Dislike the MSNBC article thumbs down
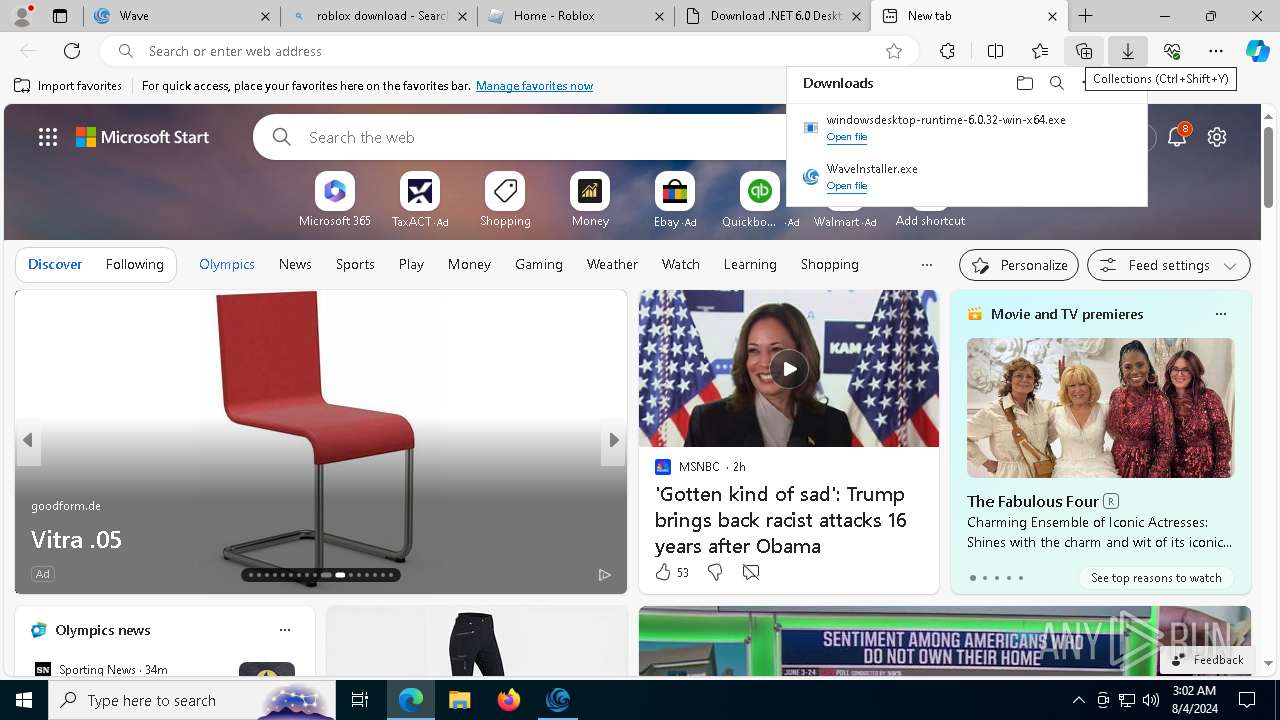 point(714,572)
